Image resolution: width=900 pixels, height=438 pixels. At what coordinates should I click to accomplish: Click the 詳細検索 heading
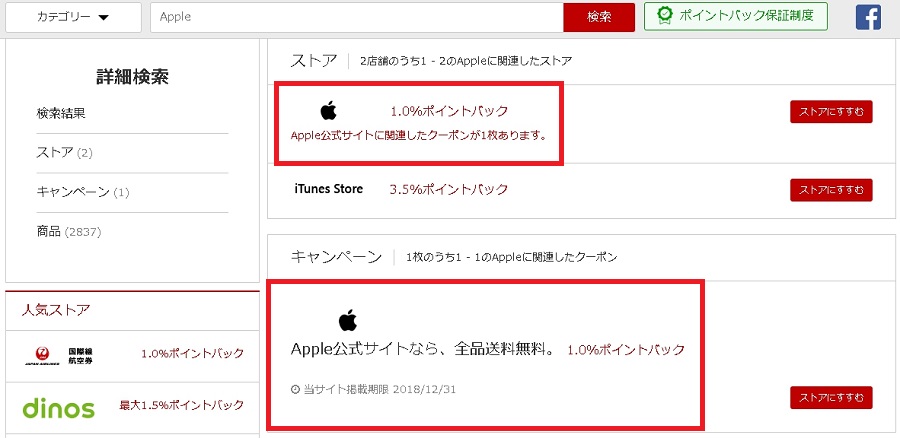click(133, 77)
